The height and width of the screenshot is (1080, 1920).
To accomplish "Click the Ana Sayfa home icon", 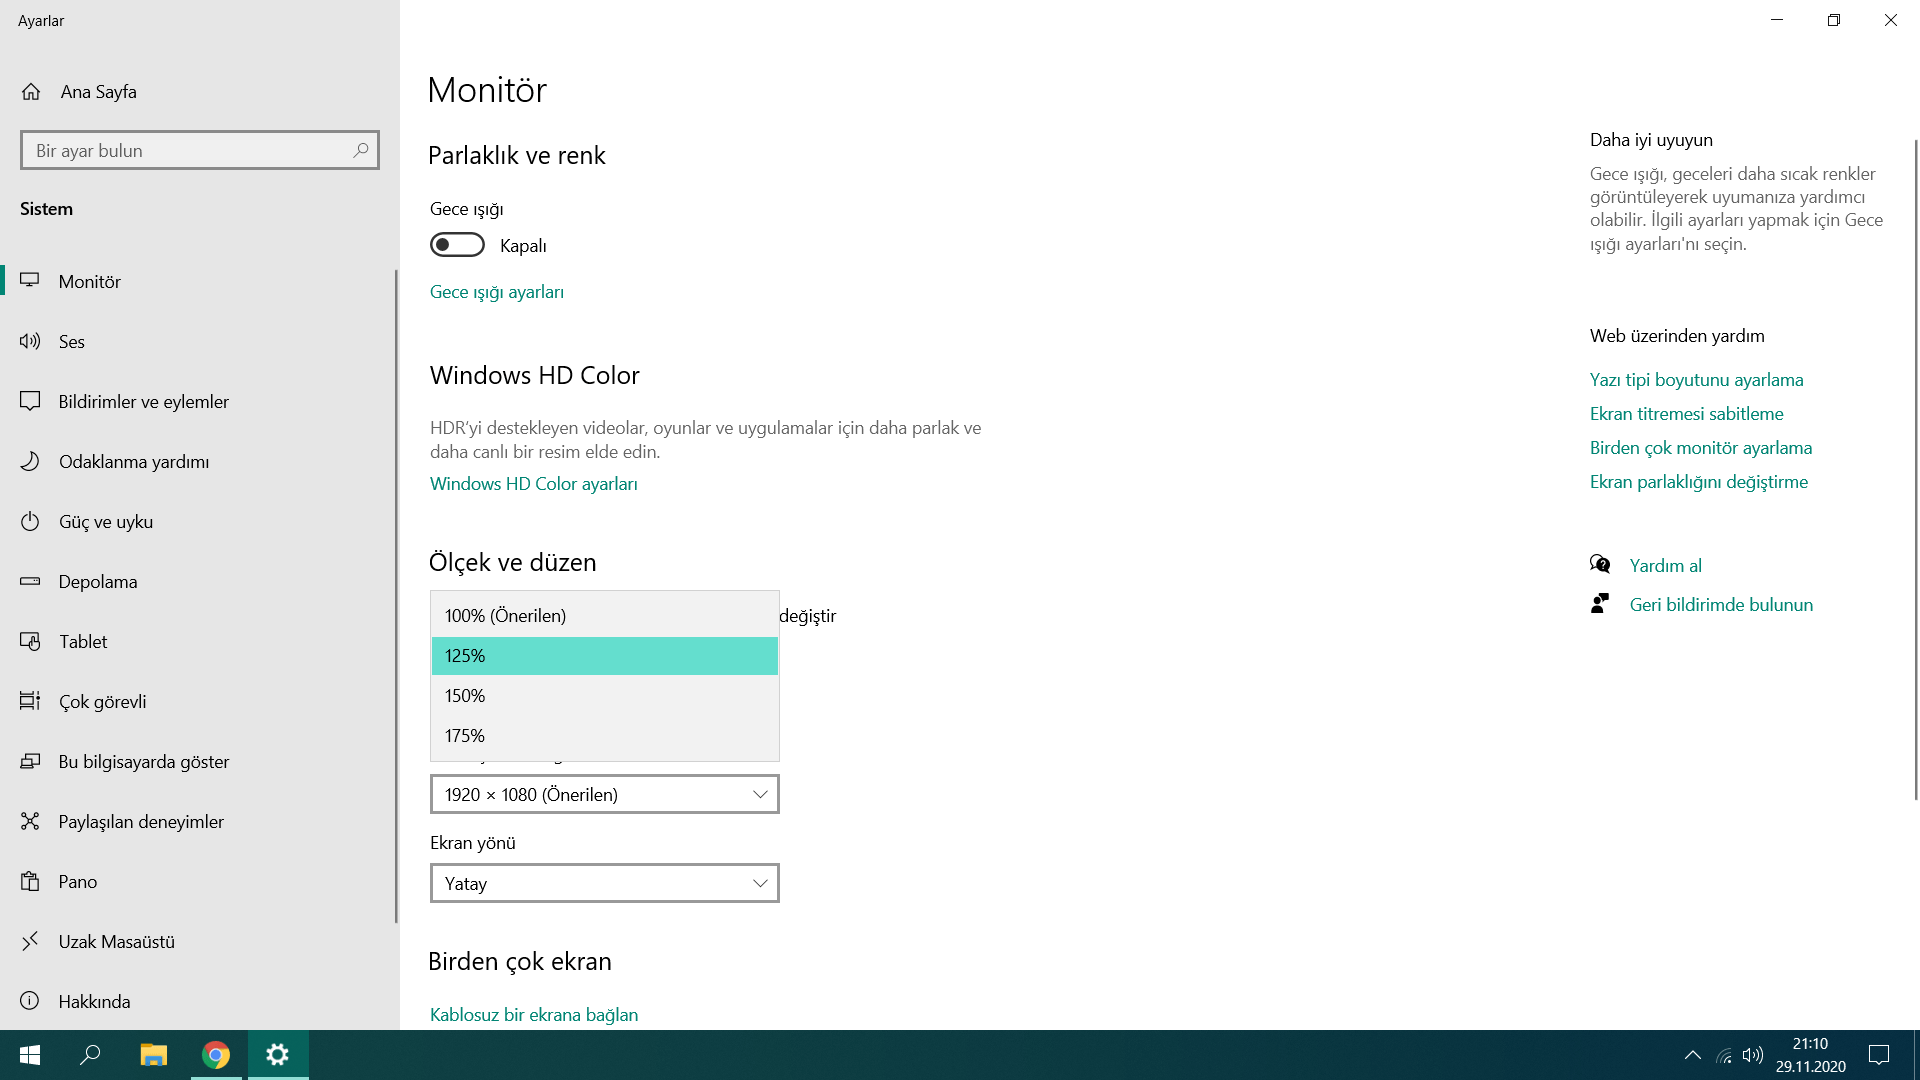I will 31,92.
